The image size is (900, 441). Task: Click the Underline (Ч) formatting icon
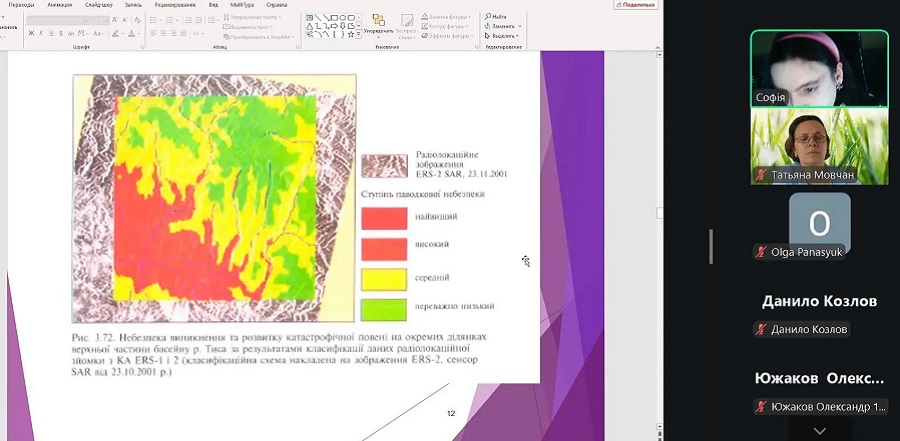click(52, 33)
